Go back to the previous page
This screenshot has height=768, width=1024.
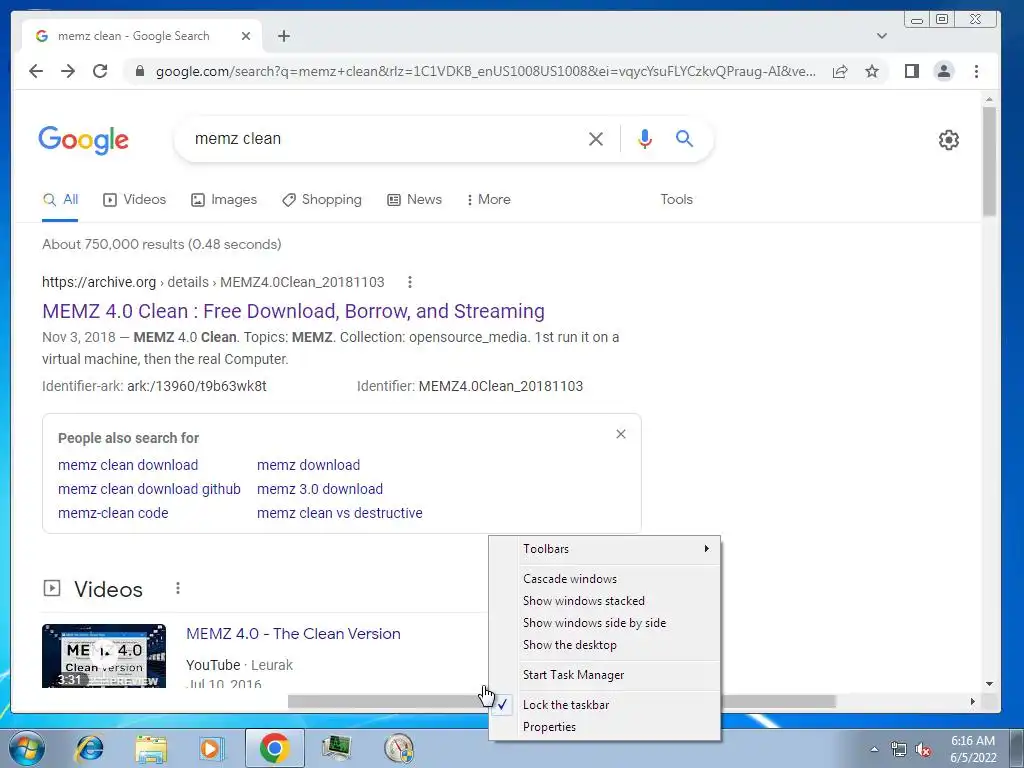coord(36,71)
